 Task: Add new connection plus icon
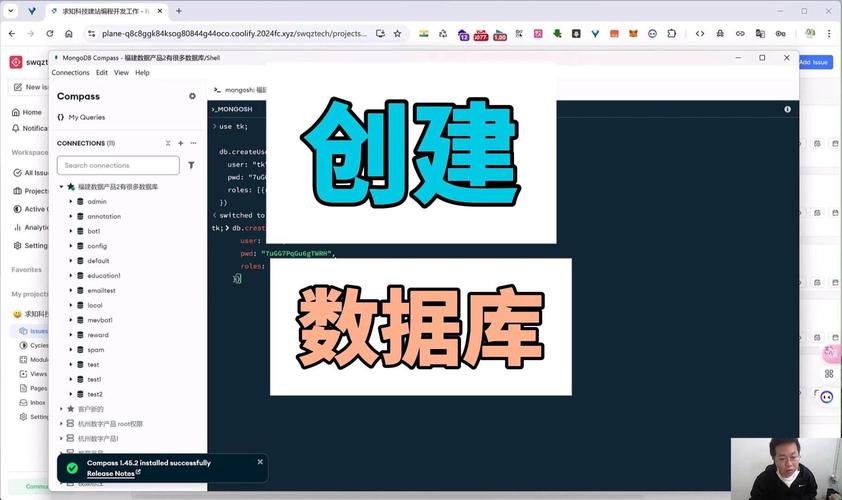click(180, 143)
